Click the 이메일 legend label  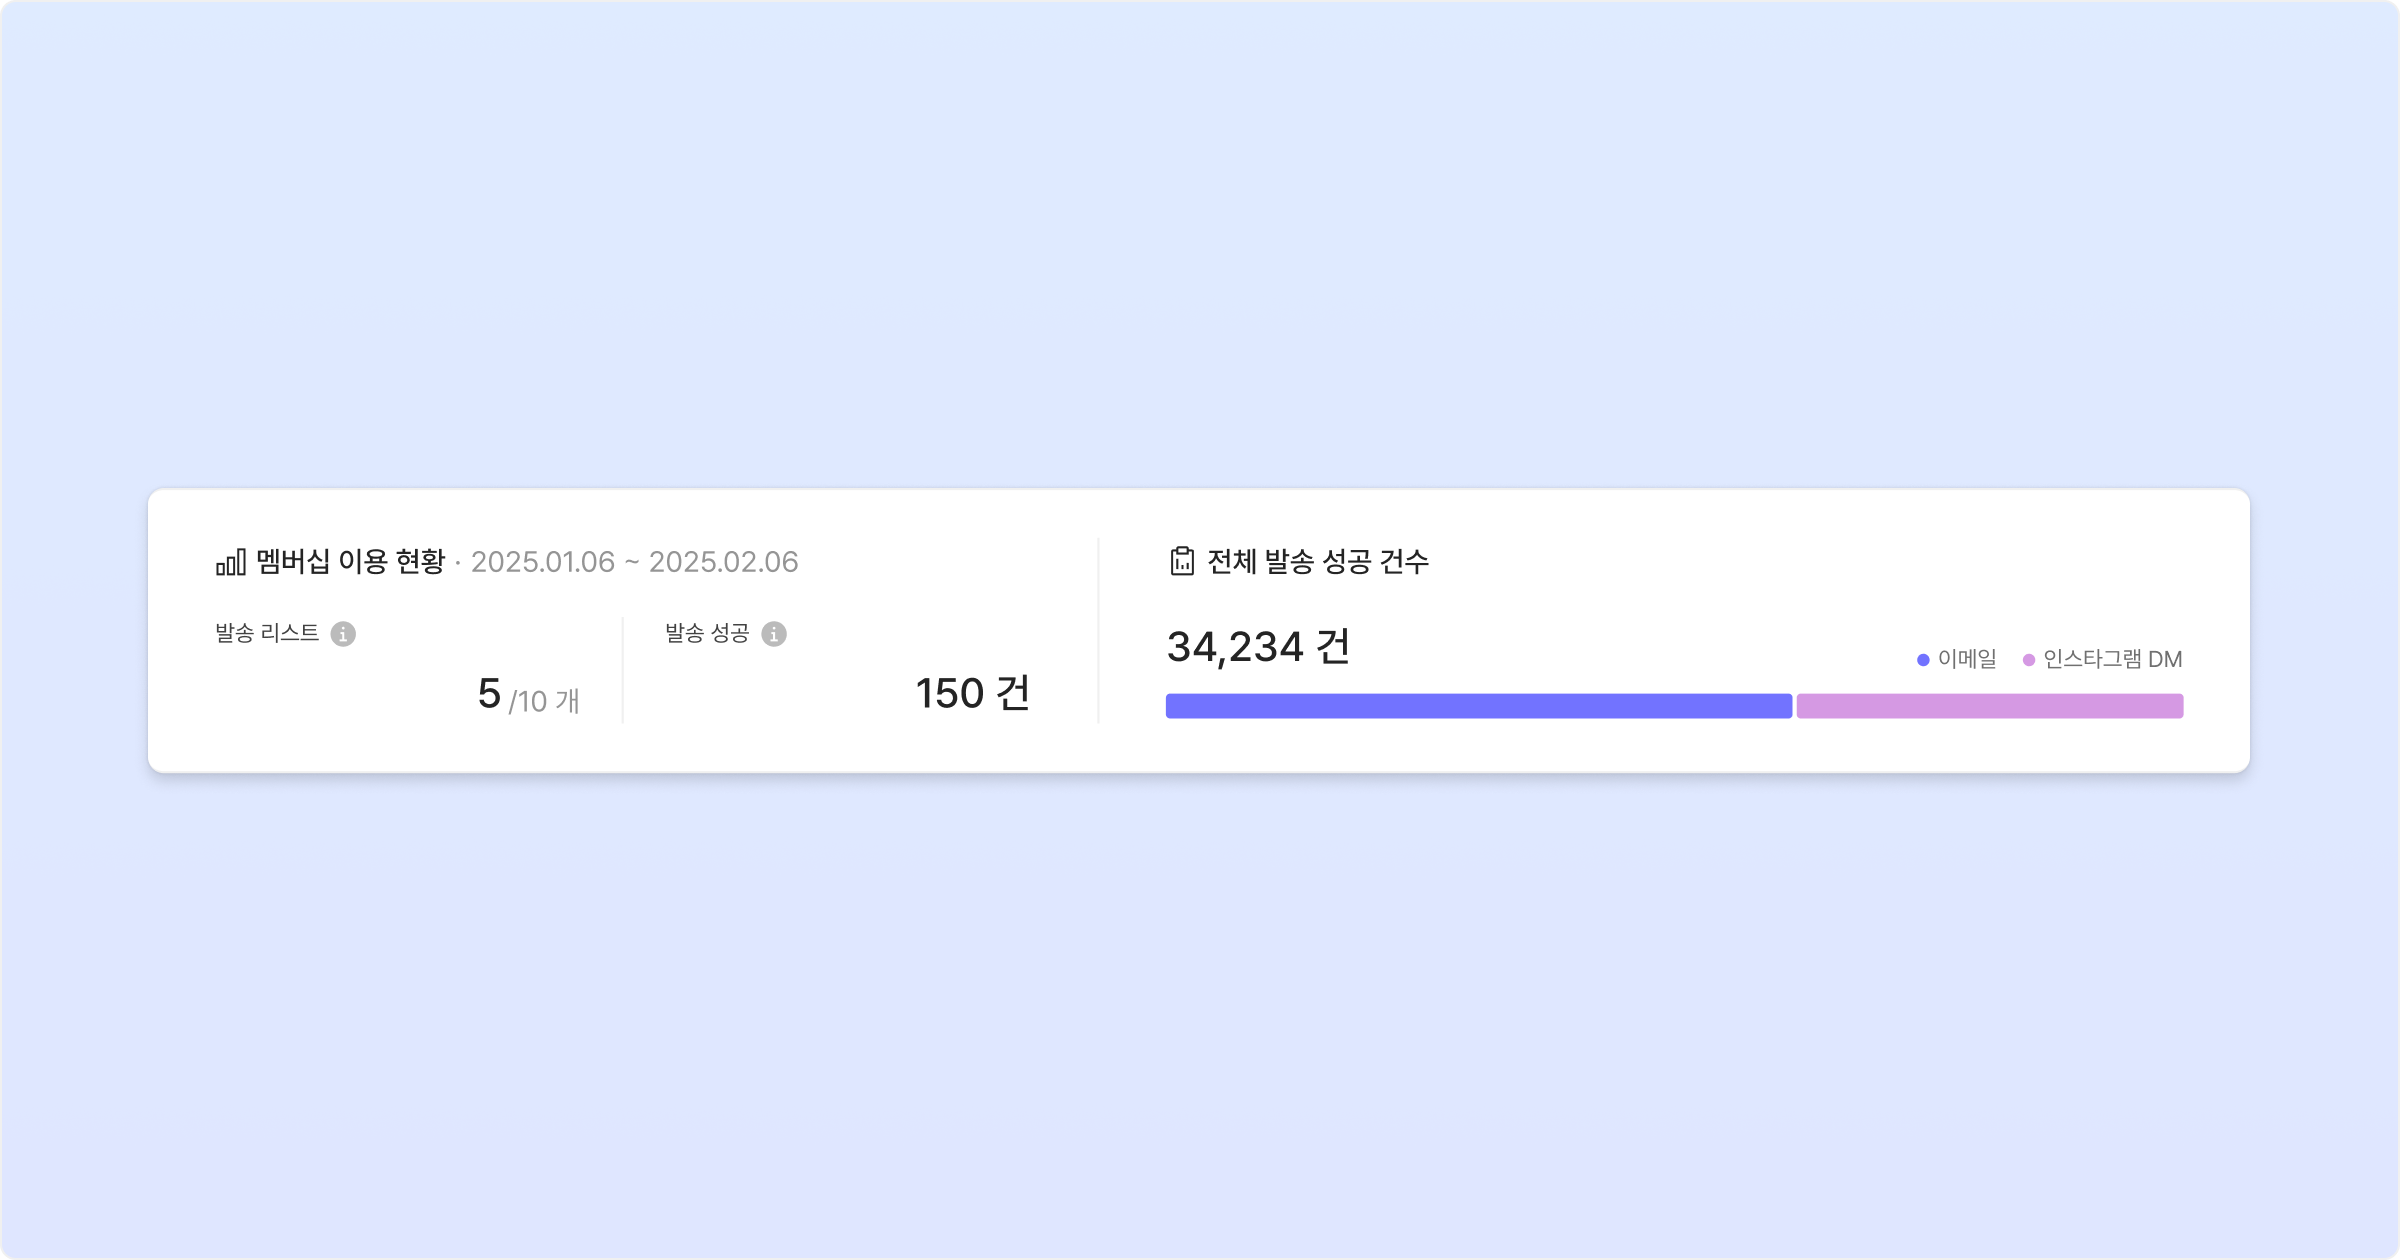[x=1967, y=659]
